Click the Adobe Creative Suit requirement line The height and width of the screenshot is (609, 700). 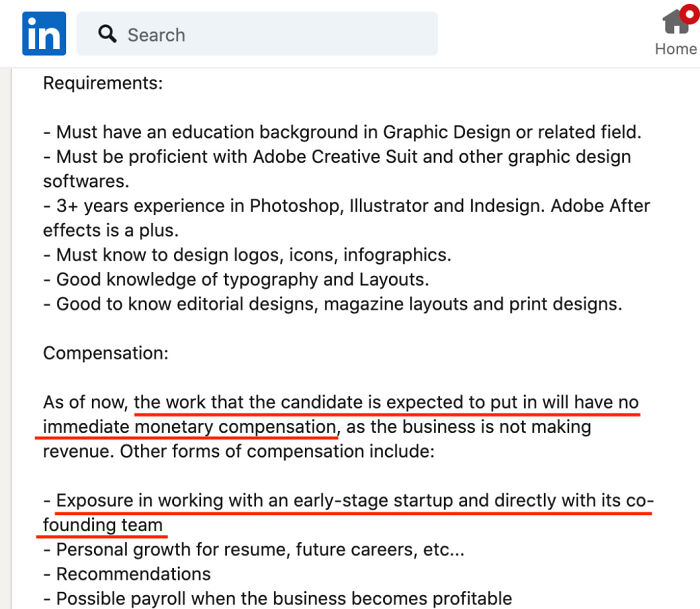click(x=337, y=157)
